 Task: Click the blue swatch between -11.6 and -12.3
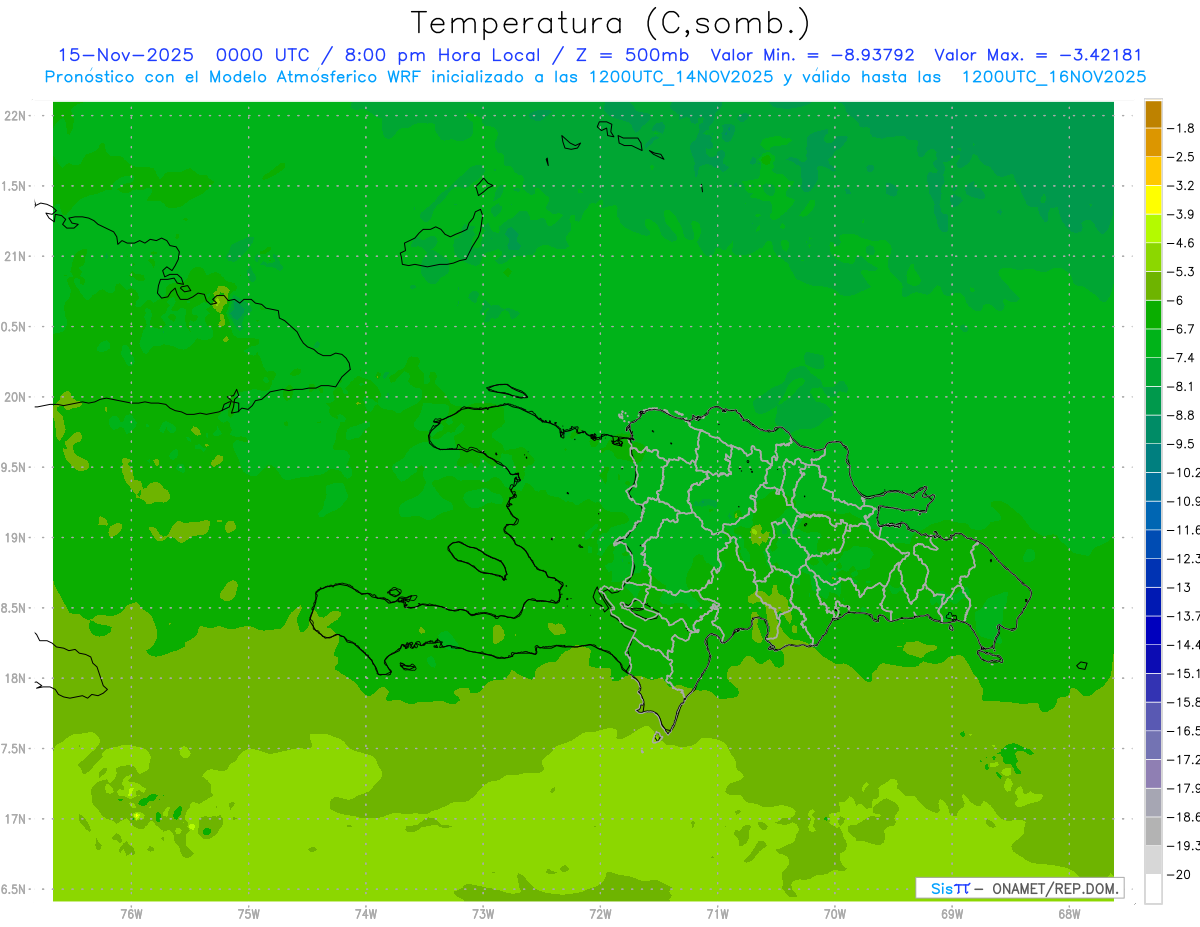point(1153,544)
